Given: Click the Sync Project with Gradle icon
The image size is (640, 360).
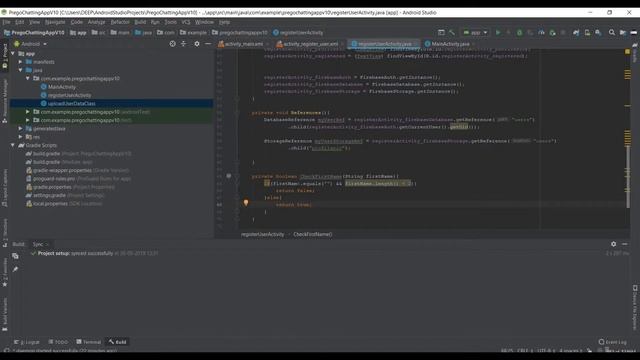Looking at the screenshot, I should 576,33.
